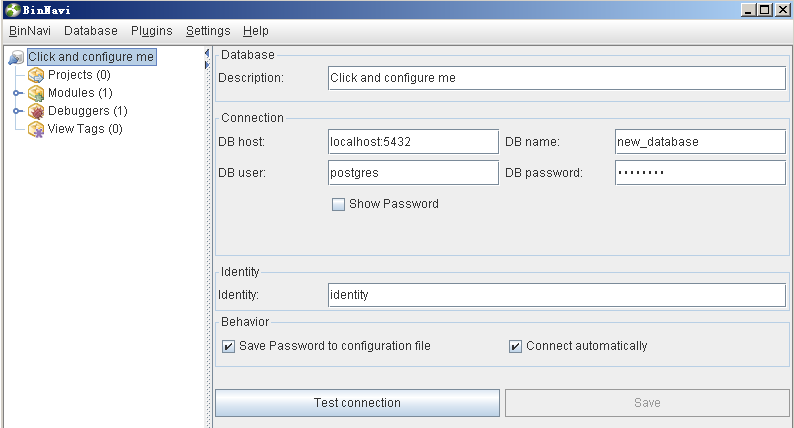Expand the Debuggers (1) tree node
This screenshot has height=428, width=794.
pyautogui.click(x=17, y=110)
